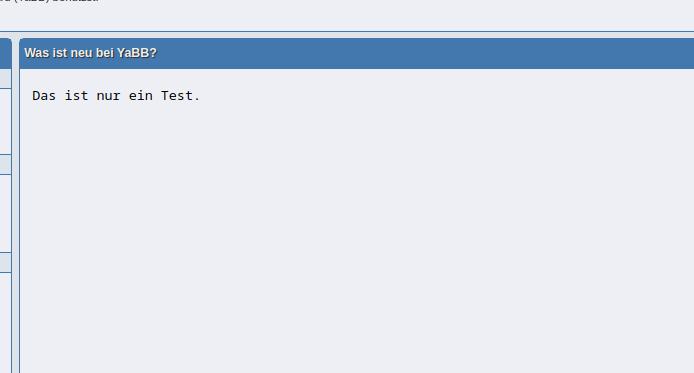Image resolution: width=694 pixels, height=373 pixels.
Task: Click the 'Das ist nur ein Test.' message
Action: tap(116, 96)
